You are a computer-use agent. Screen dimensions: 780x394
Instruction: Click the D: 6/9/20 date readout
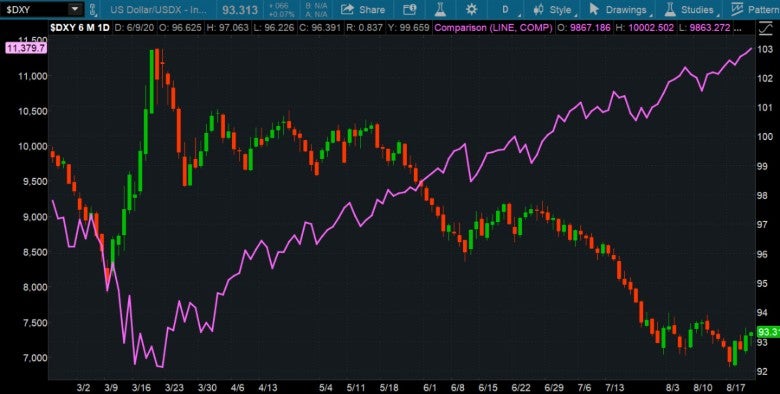[x=134, y=28]
